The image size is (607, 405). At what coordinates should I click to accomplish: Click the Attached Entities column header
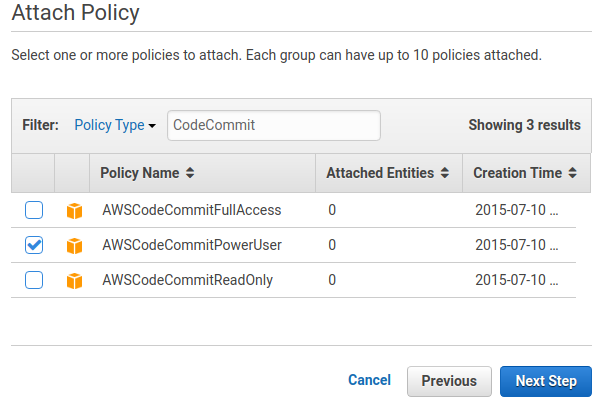coord(389,173)
